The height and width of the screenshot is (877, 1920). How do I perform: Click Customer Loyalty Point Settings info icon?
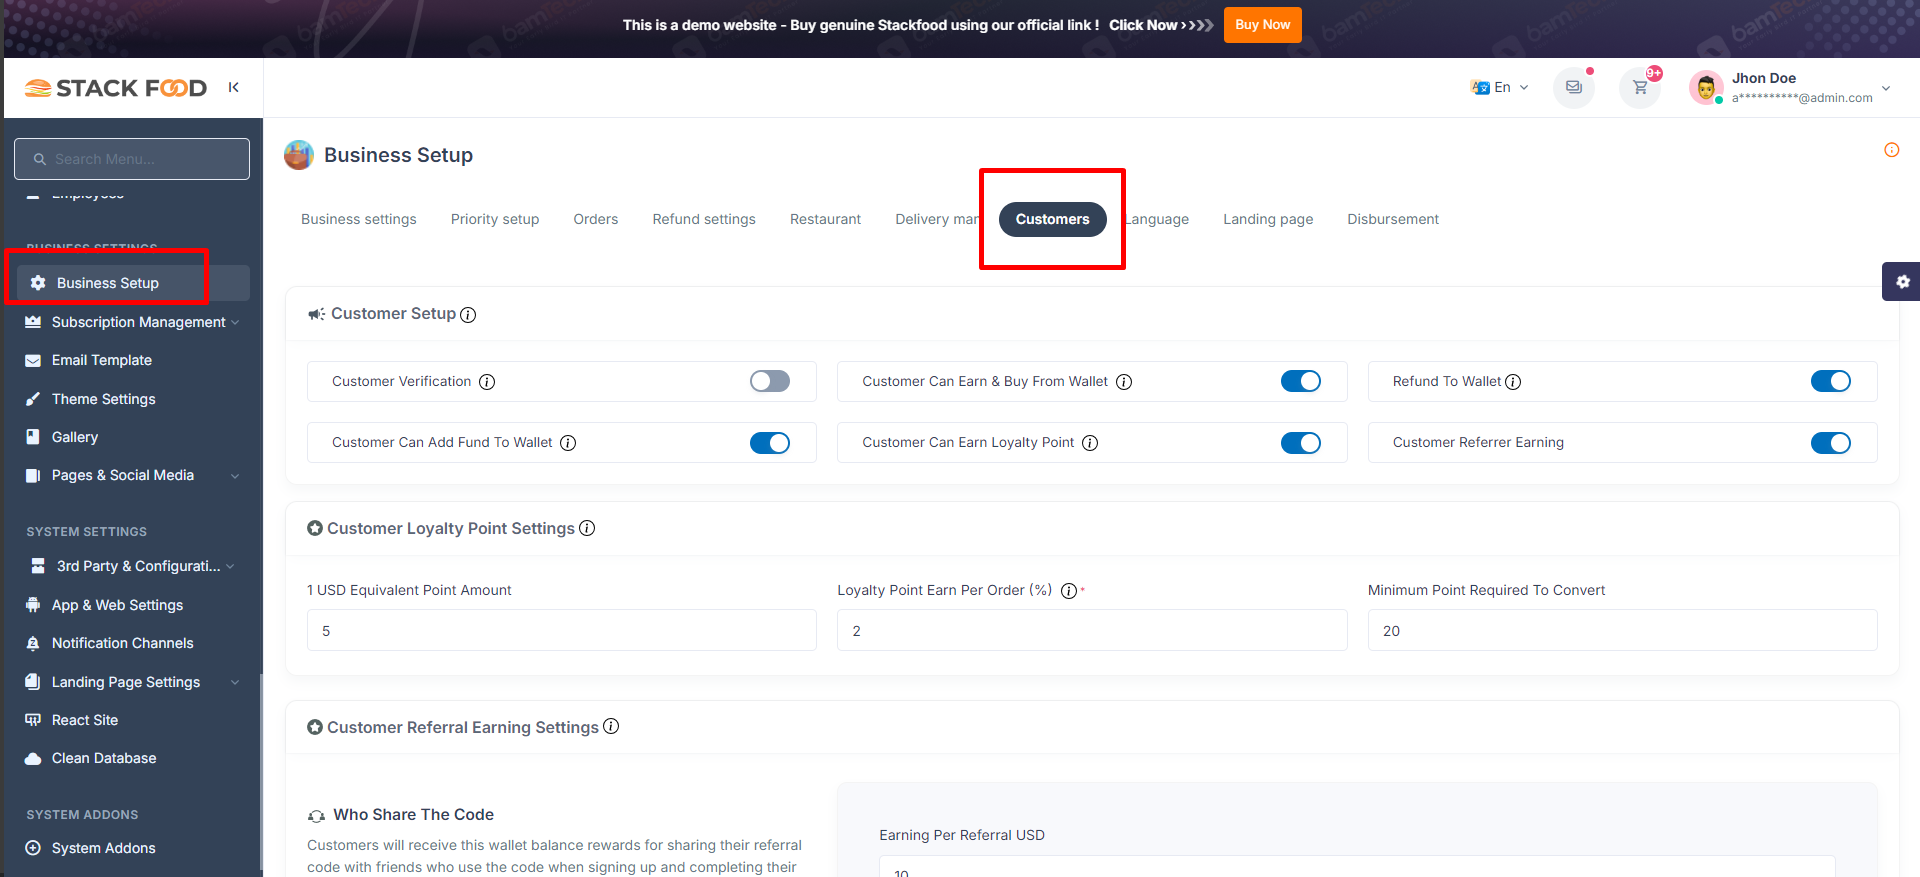click(x=587, y=528)
